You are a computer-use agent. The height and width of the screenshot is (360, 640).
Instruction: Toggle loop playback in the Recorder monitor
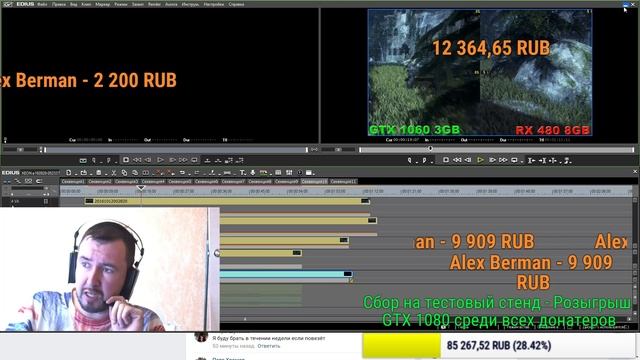click(x=514, y=160)
